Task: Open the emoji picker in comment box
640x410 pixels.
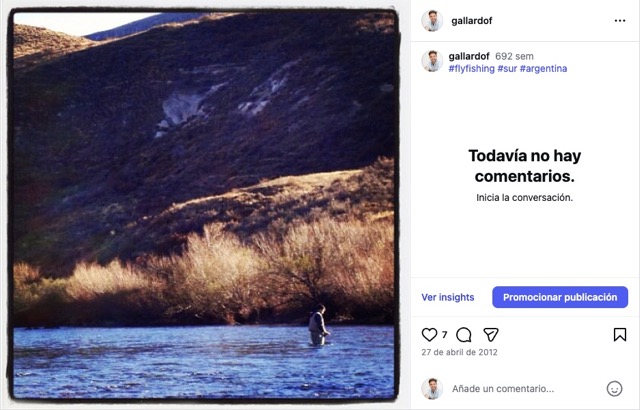Action: pos(614,389)
